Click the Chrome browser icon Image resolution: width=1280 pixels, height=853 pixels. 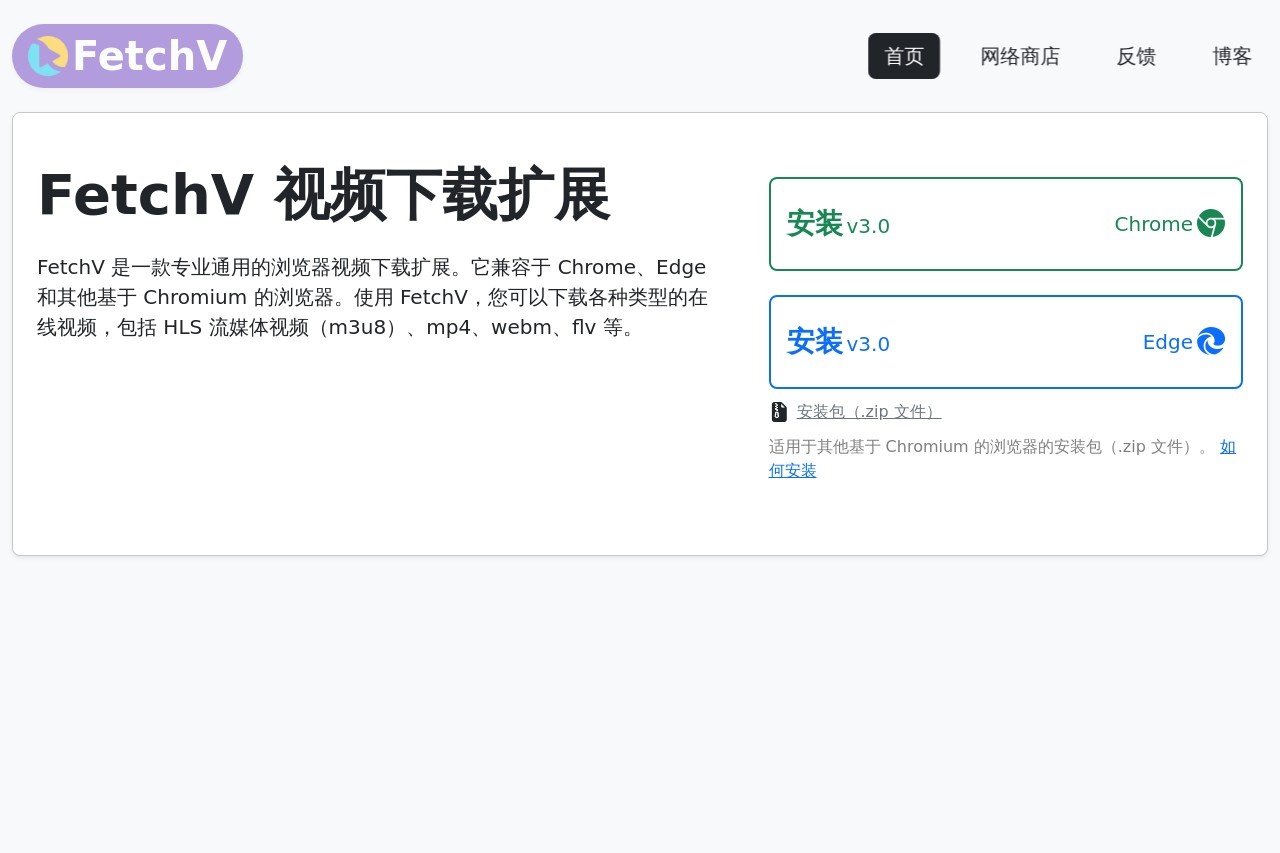tap(1210, 223)
